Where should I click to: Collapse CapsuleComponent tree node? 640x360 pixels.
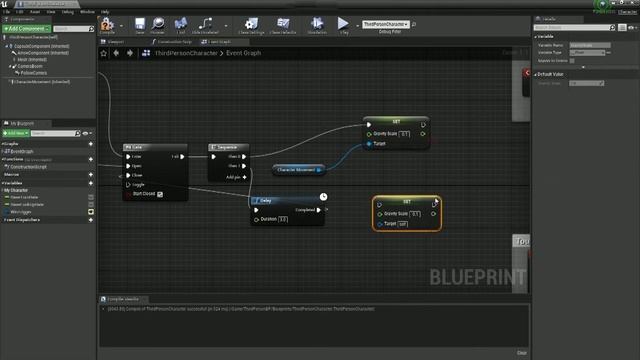tap(7, 46)
